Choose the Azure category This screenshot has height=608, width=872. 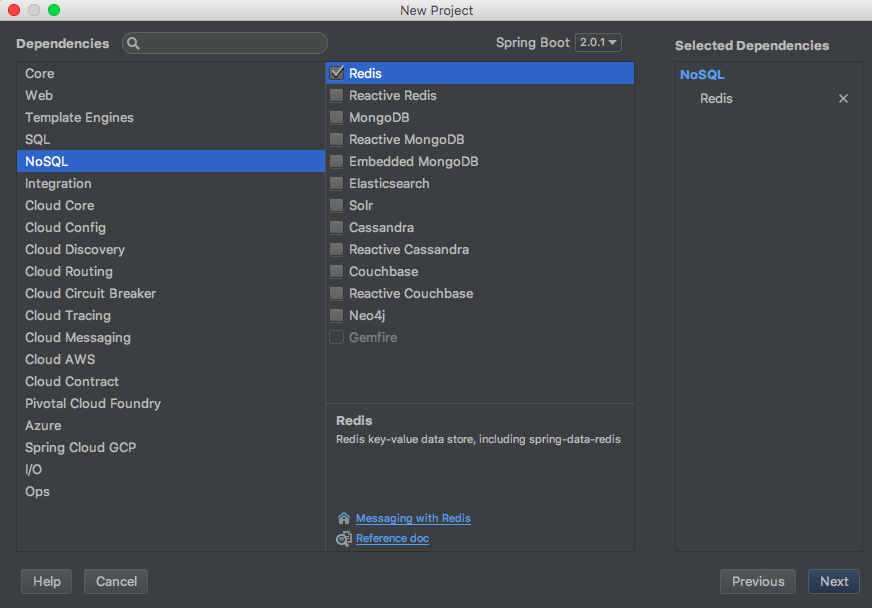(x=171, y=425)
